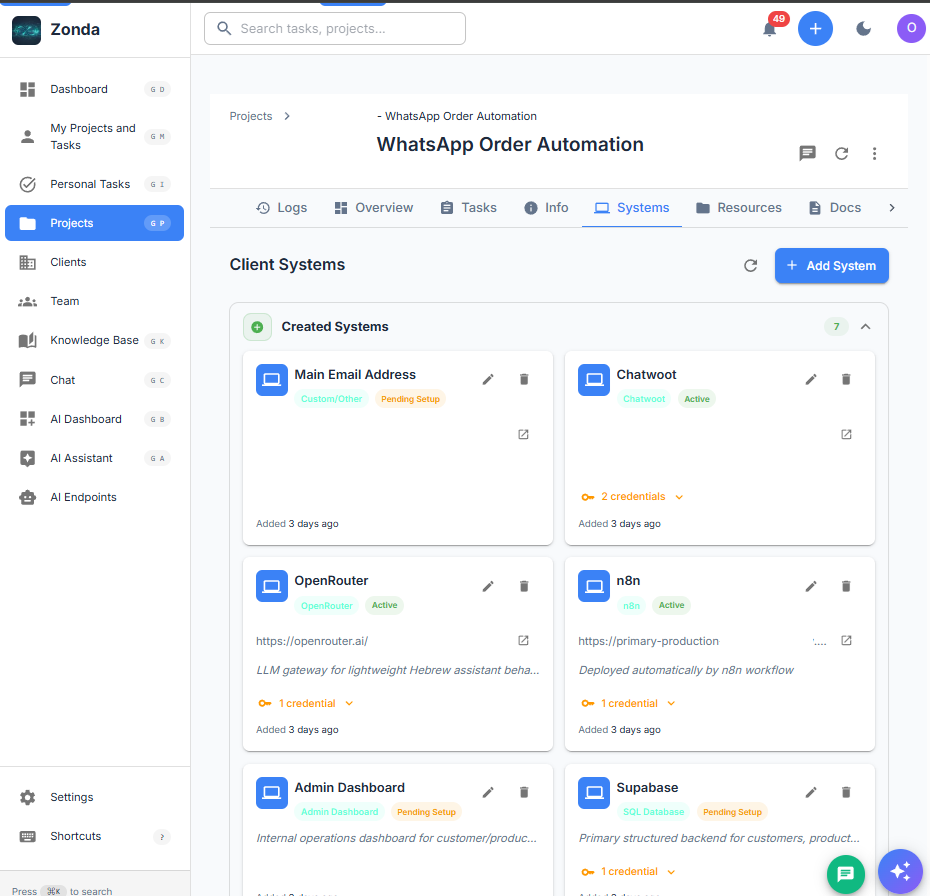Open the AI sparkle floating button
930x896 pixels.
(x=900, y=871)
